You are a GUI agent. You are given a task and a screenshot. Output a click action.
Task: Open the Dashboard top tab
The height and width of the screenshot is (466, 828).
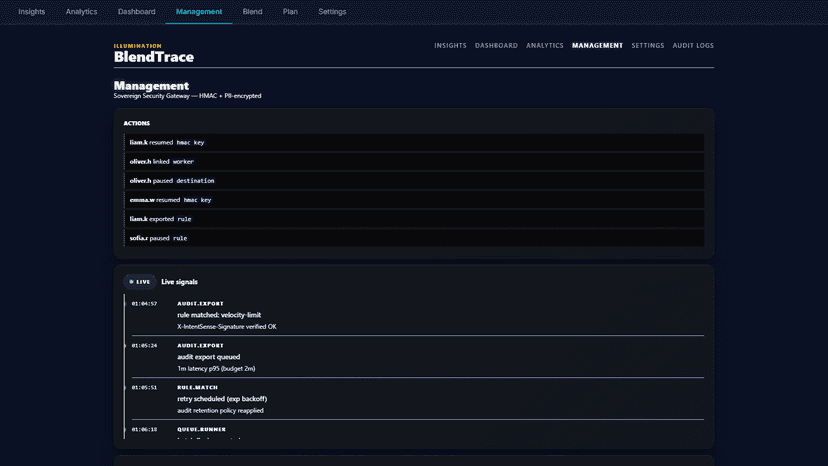(137, 12)
